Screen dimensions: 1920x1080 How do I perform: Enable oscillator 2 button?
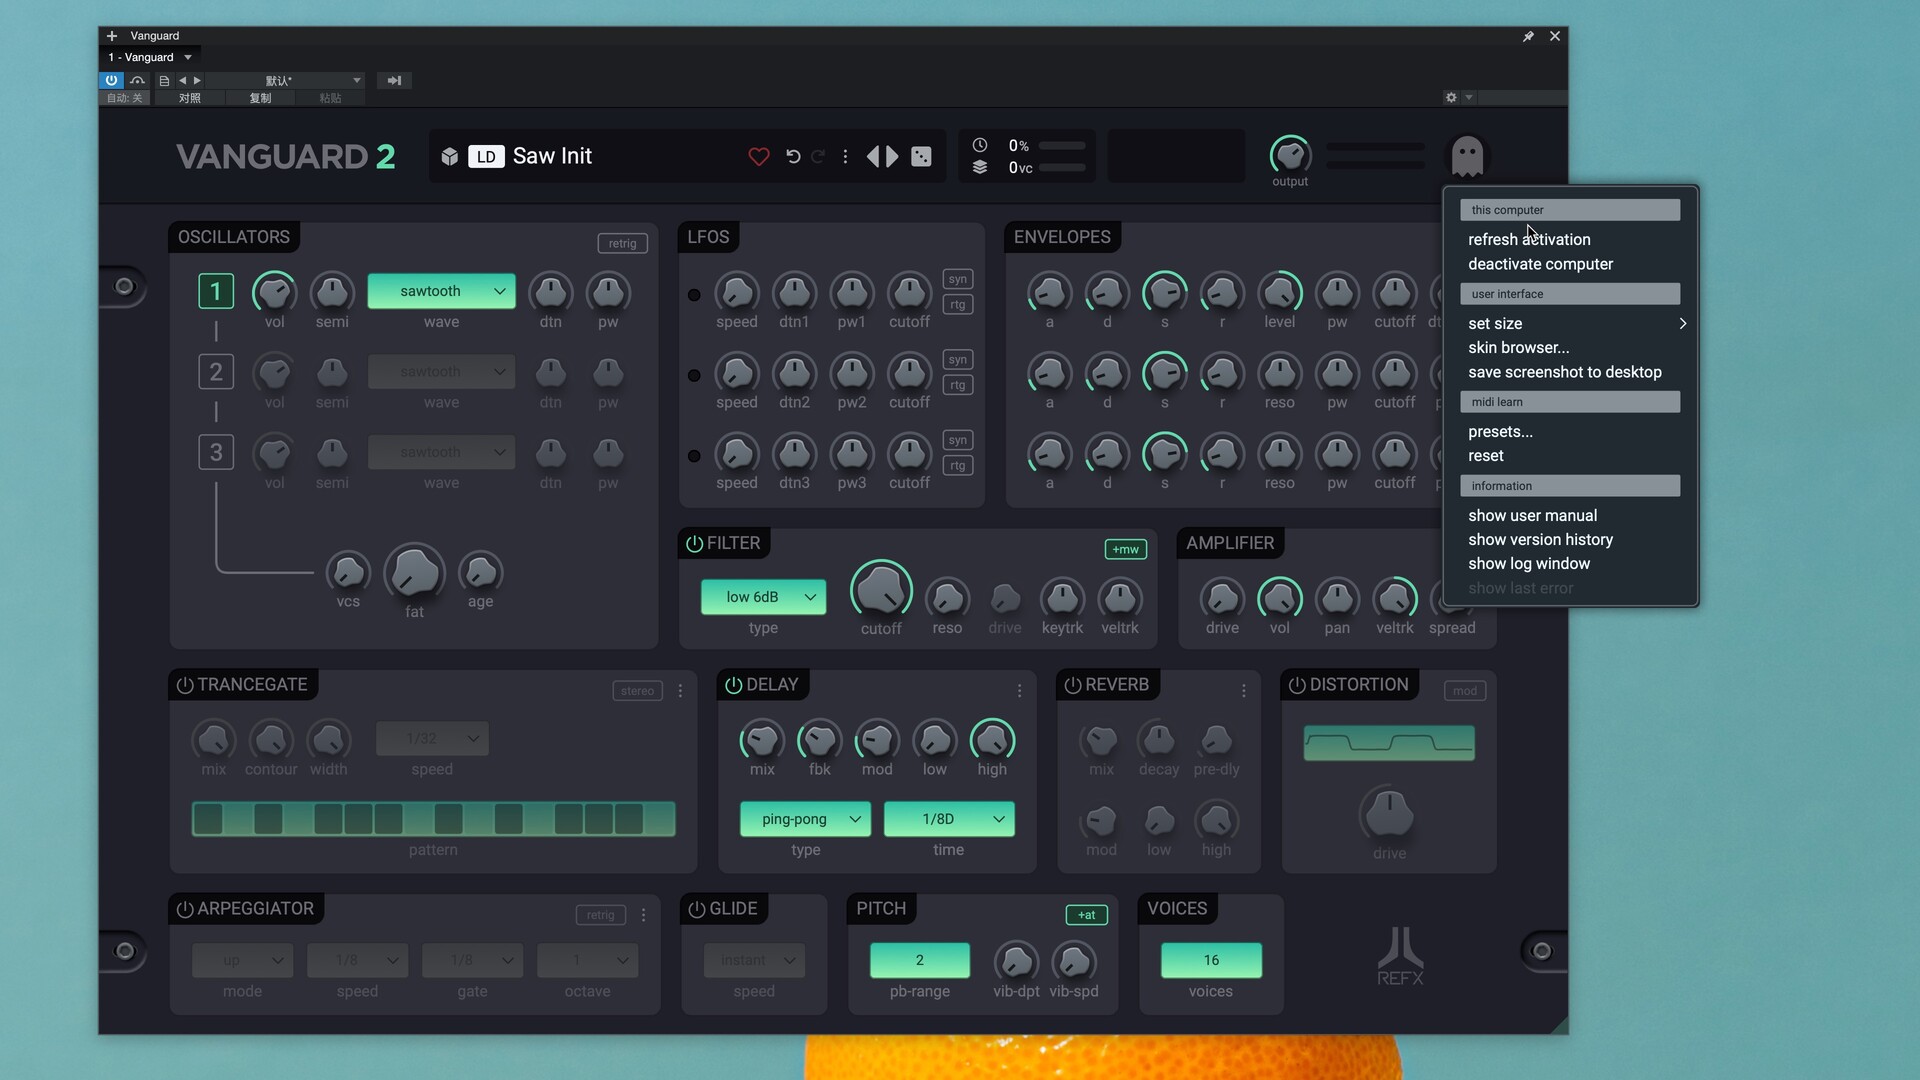(x=216, y=372)
